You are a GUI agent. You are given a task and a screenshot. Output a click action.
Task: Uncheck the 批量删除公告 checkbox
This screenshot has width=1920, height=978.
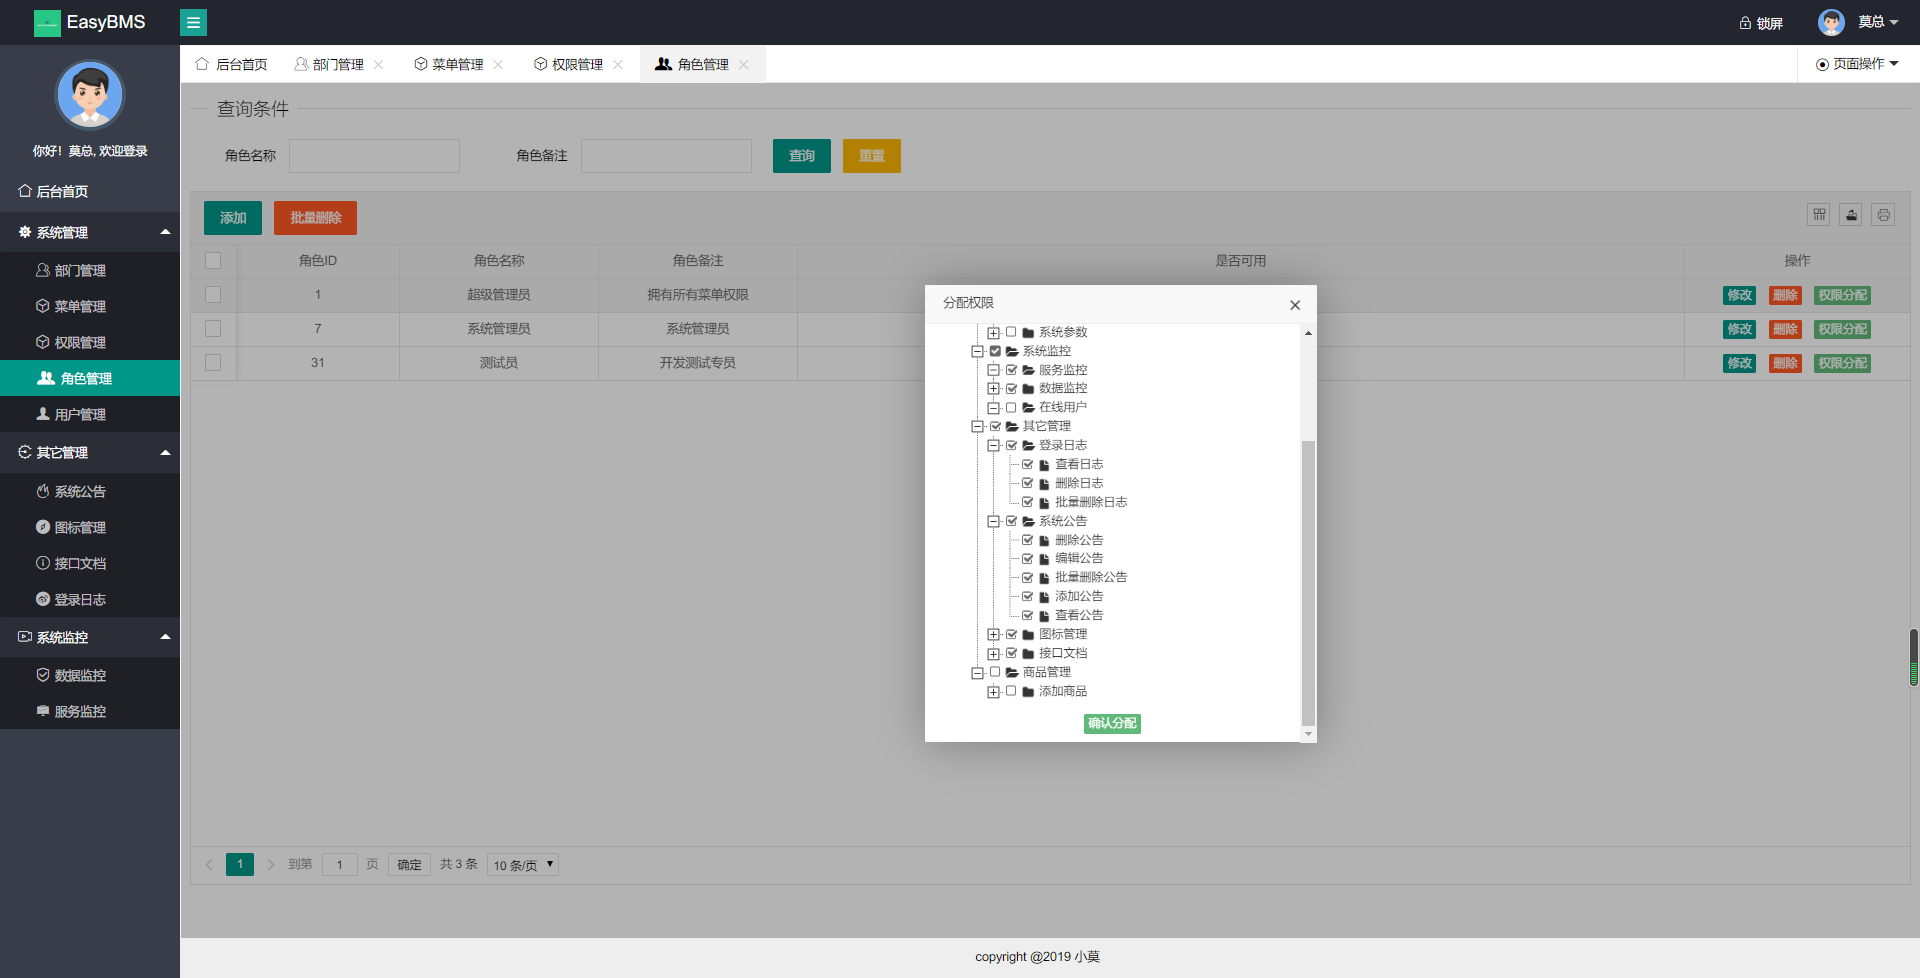(1027, 577)
